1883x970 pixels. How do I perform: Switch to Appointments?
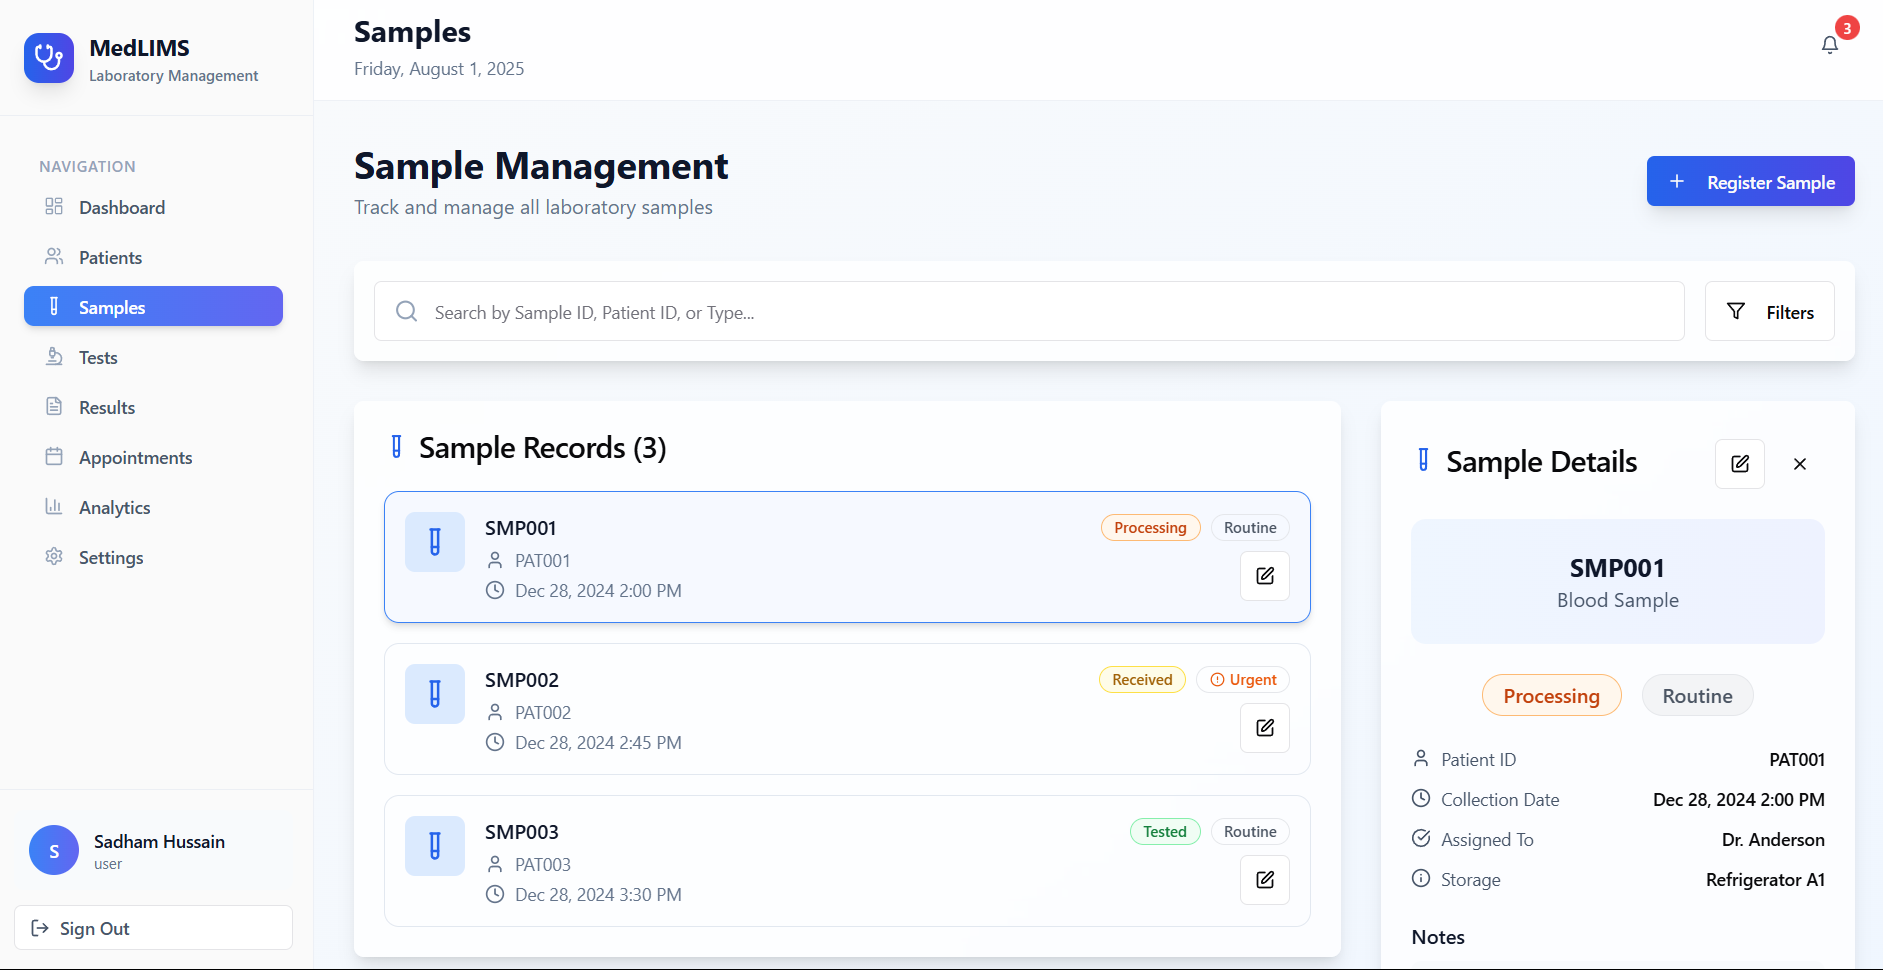[x=153, y=457]
